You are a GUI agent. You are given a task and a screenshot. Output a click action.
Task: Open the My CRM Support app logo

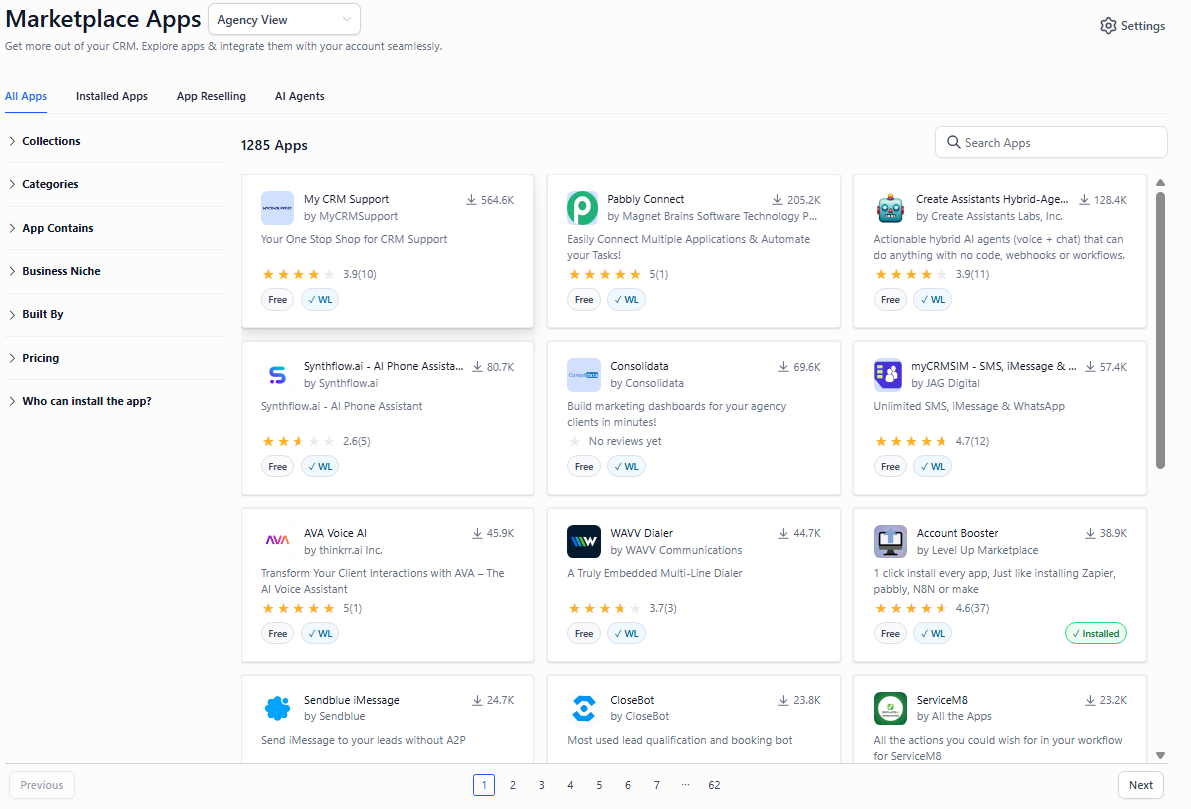pos(277,208)
